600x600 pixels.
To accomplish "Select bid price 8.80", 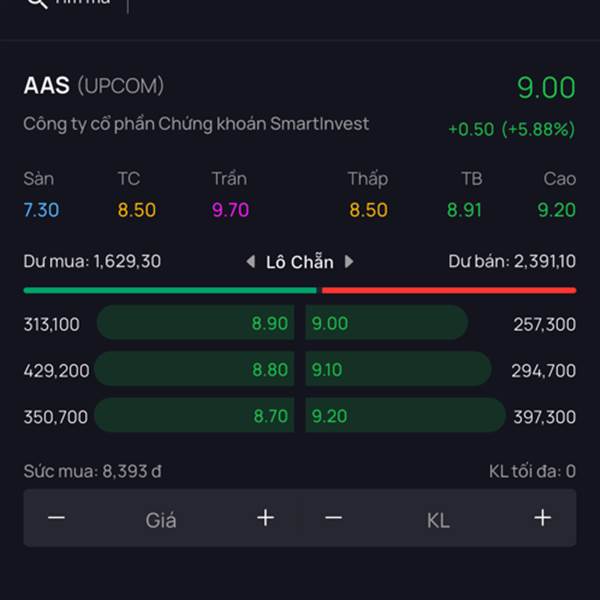I will click(x=270, y=370).
